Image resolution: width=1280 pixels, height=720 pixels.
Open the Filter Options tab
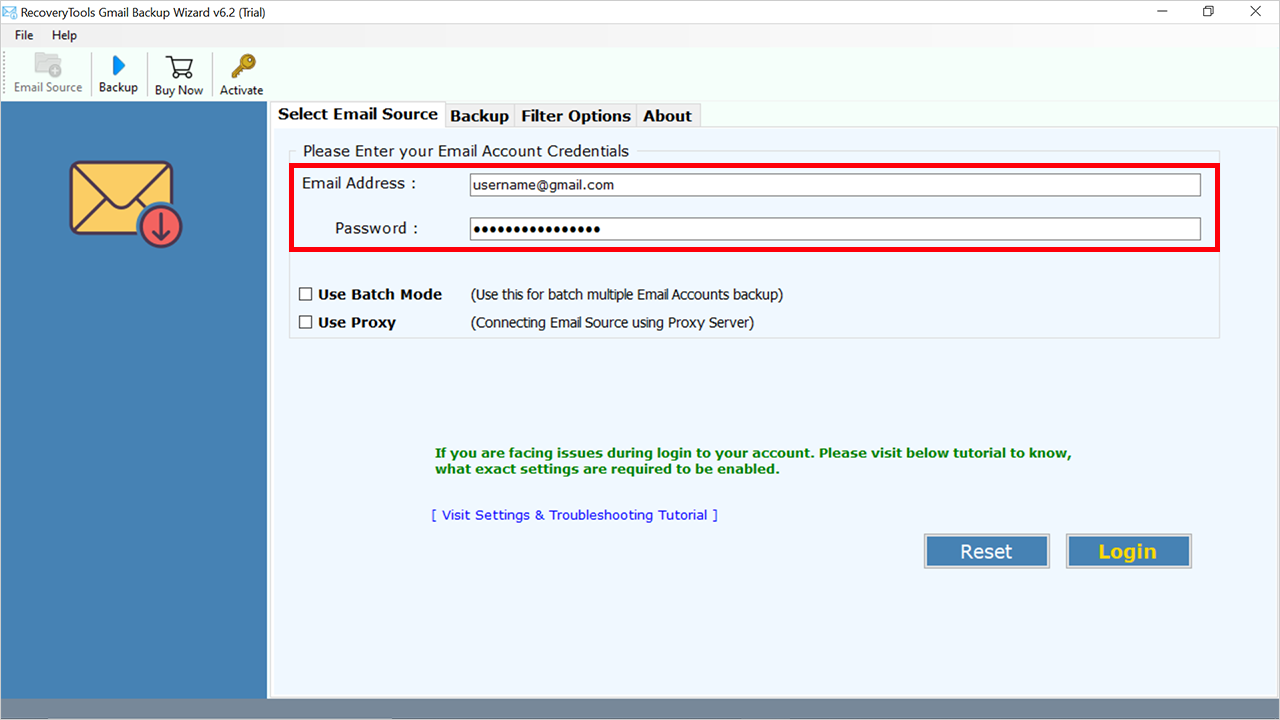coord(575,115)
